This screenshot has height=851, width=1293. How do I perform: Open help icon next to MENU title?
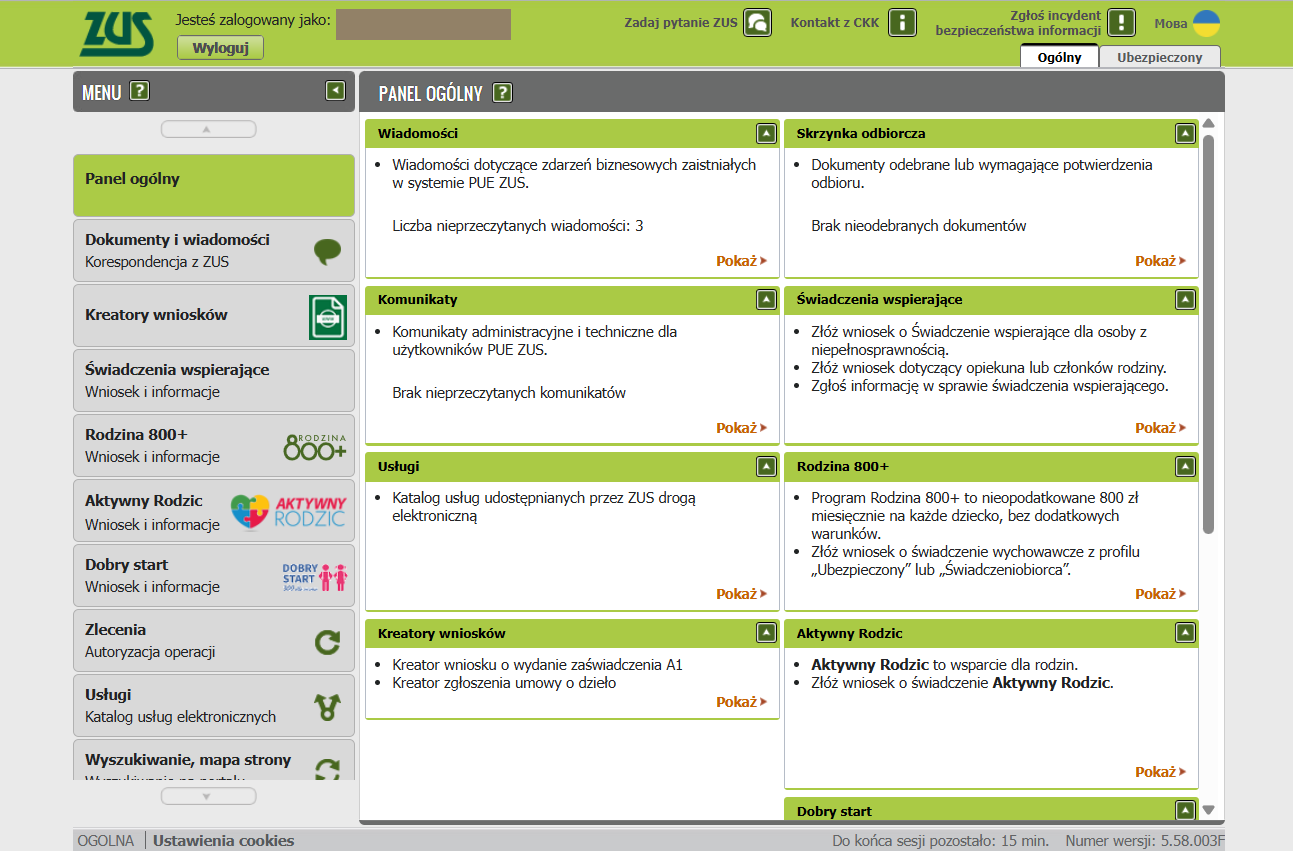tap(140, 92)
